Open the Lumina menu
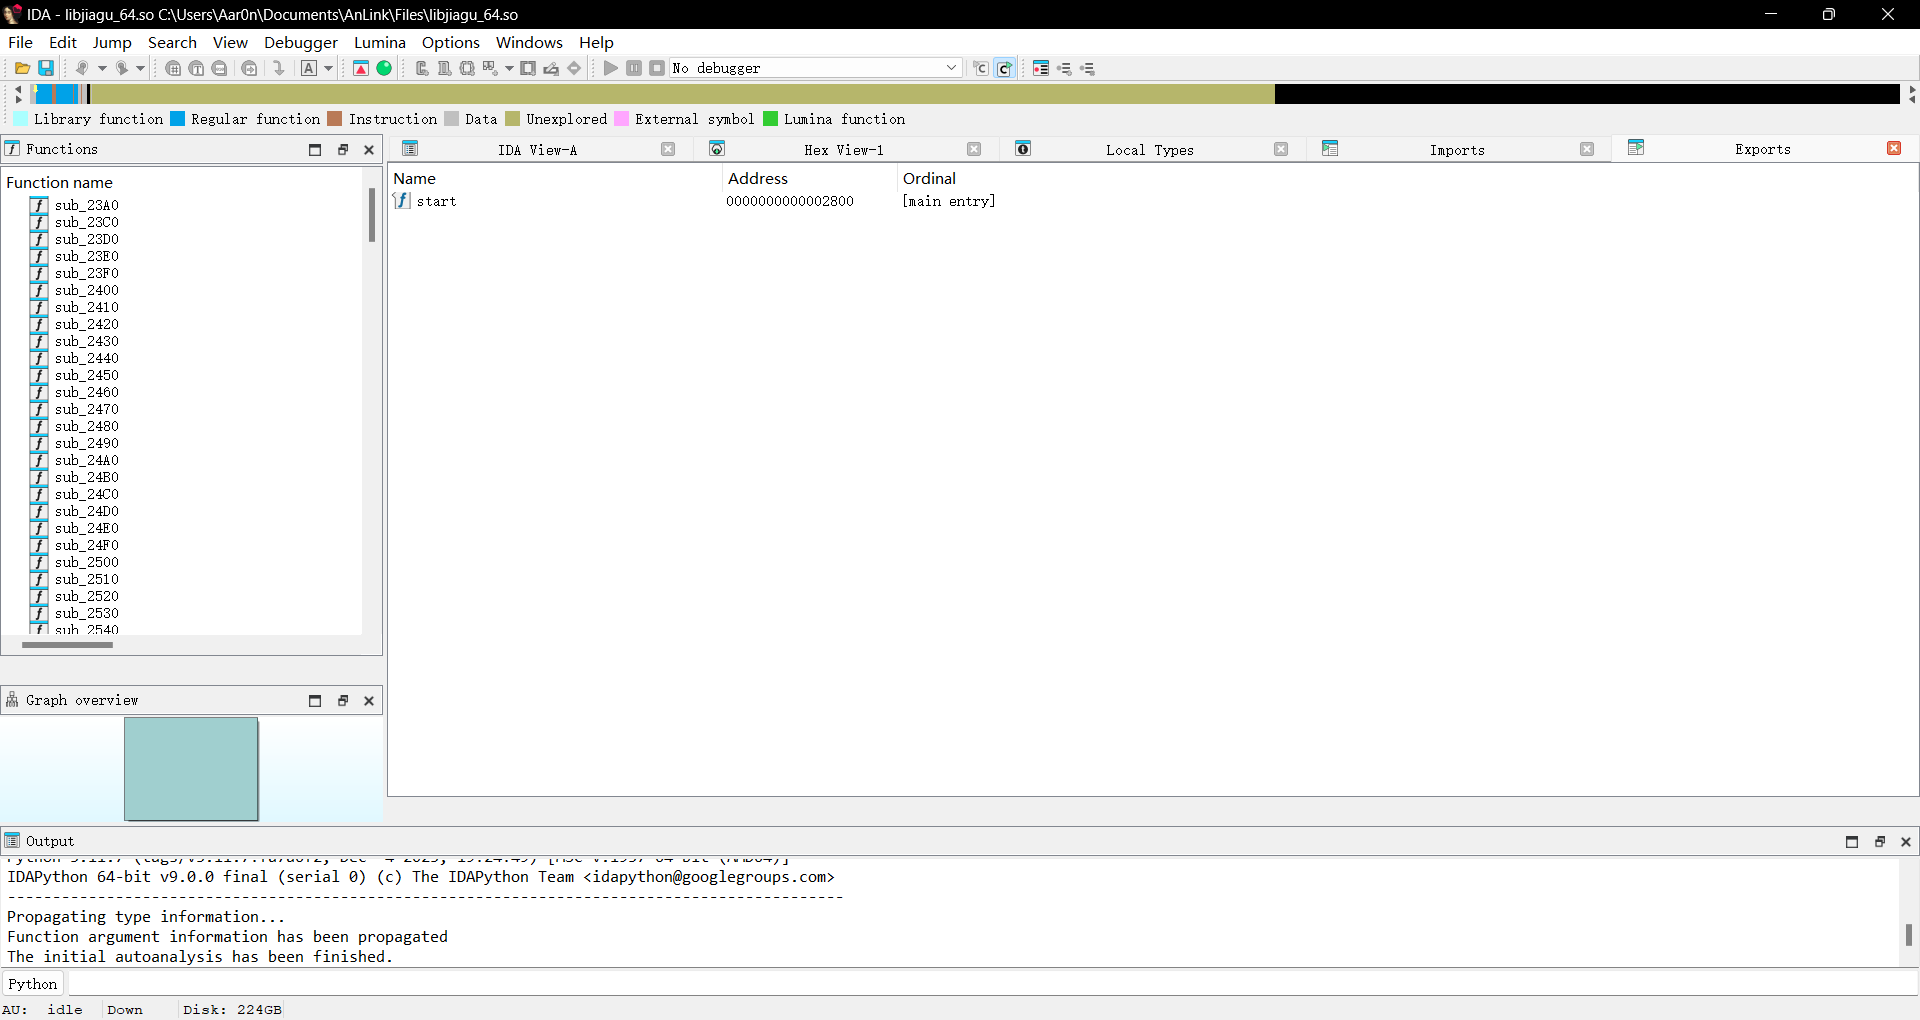 click(380, 42)
